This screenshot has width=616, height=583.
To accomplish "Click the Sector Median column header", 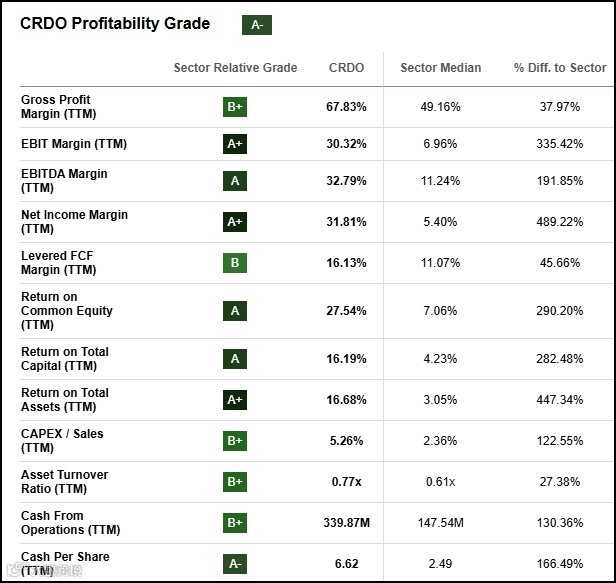I will [x=440, y=68].
